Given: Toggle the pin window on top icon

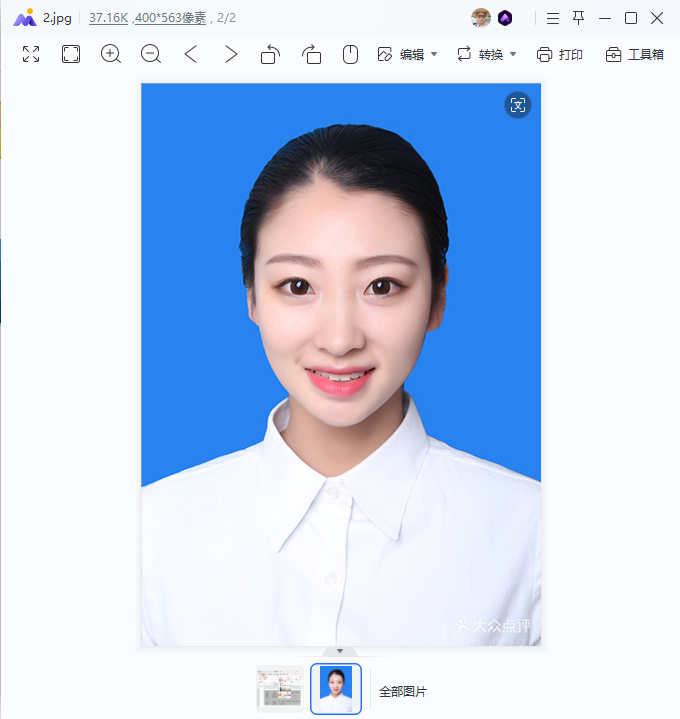Looking at the screenshot, I should tap(579, 18).
